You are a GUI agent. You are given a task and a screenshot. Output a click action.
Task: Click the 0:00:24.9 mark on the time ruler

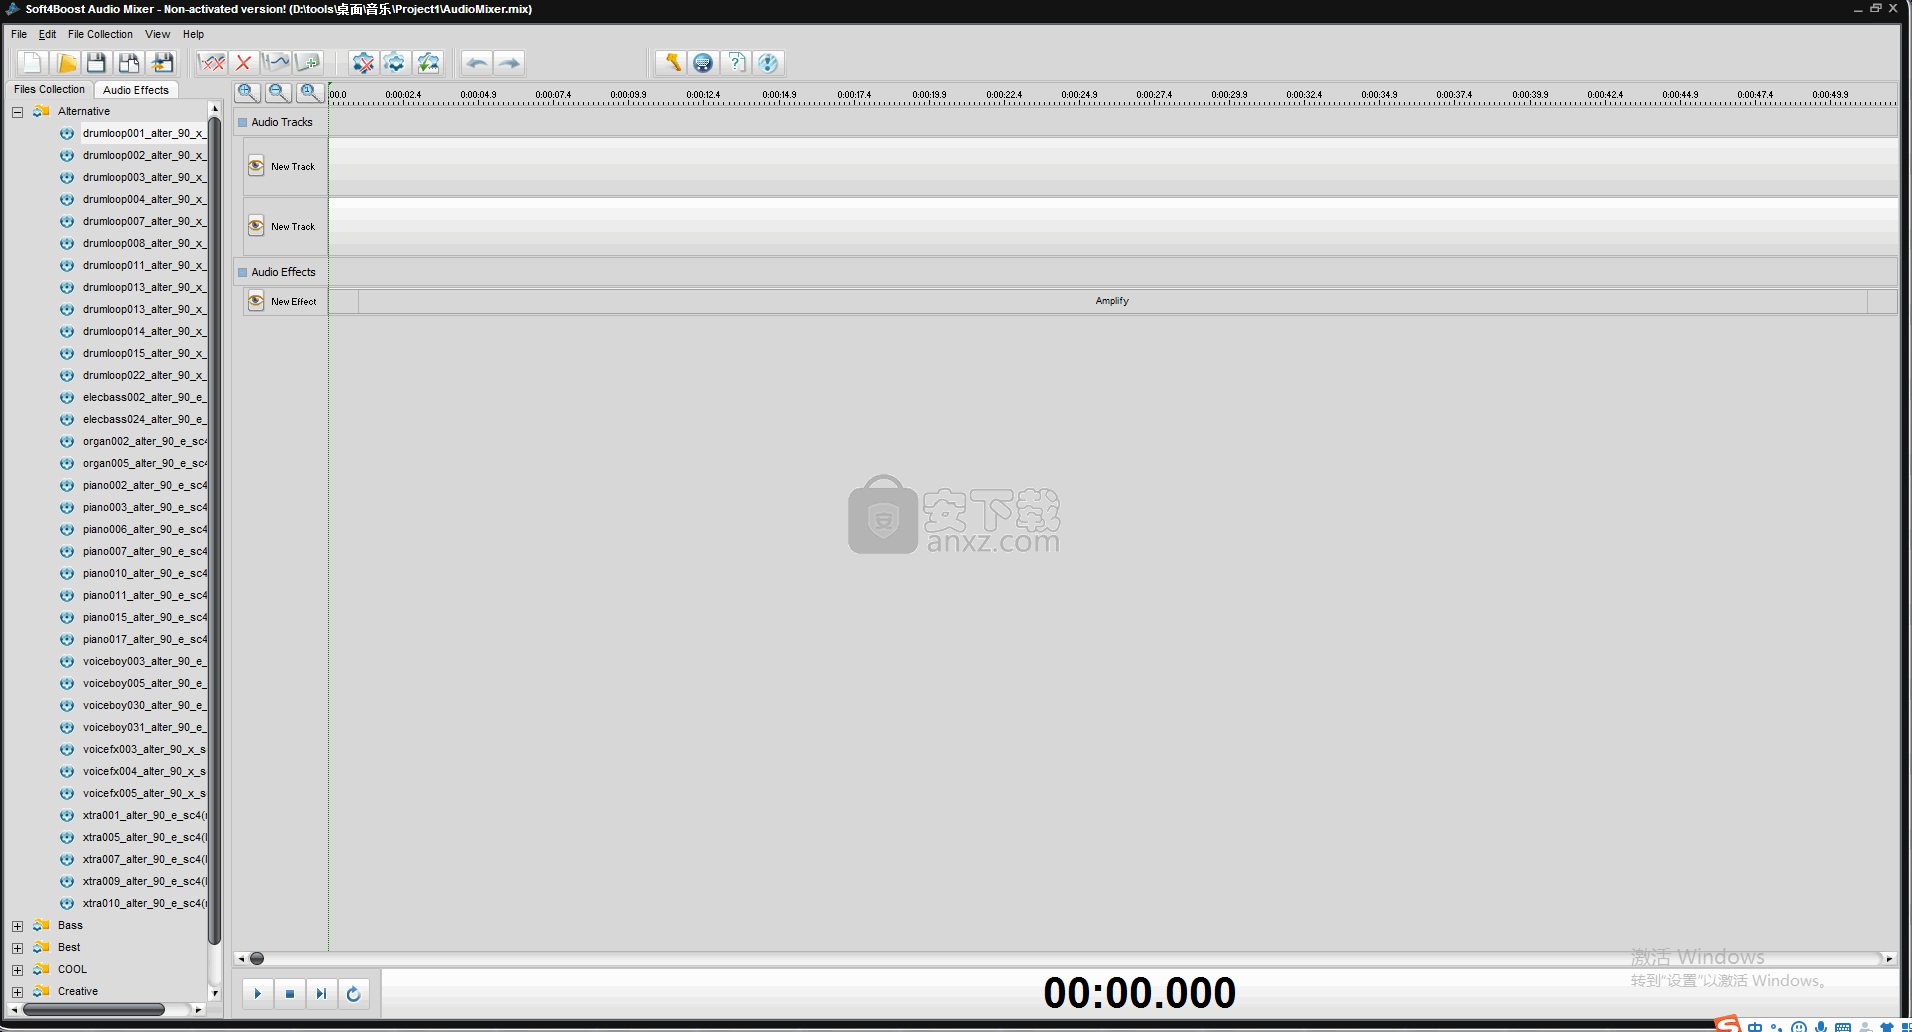click(1079, 95)
